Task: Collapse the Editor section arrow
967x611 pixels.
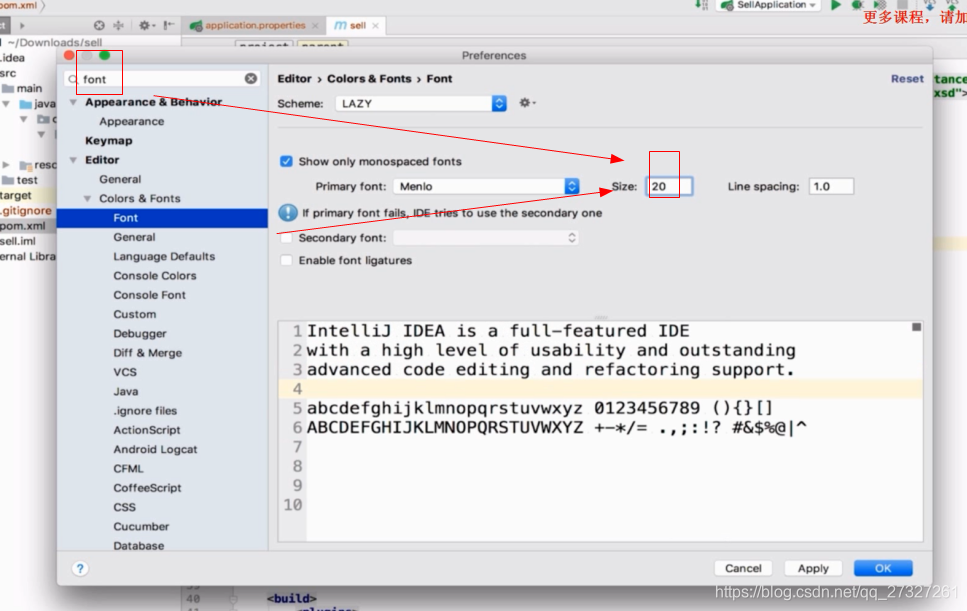Action: (x=73, y=160)
